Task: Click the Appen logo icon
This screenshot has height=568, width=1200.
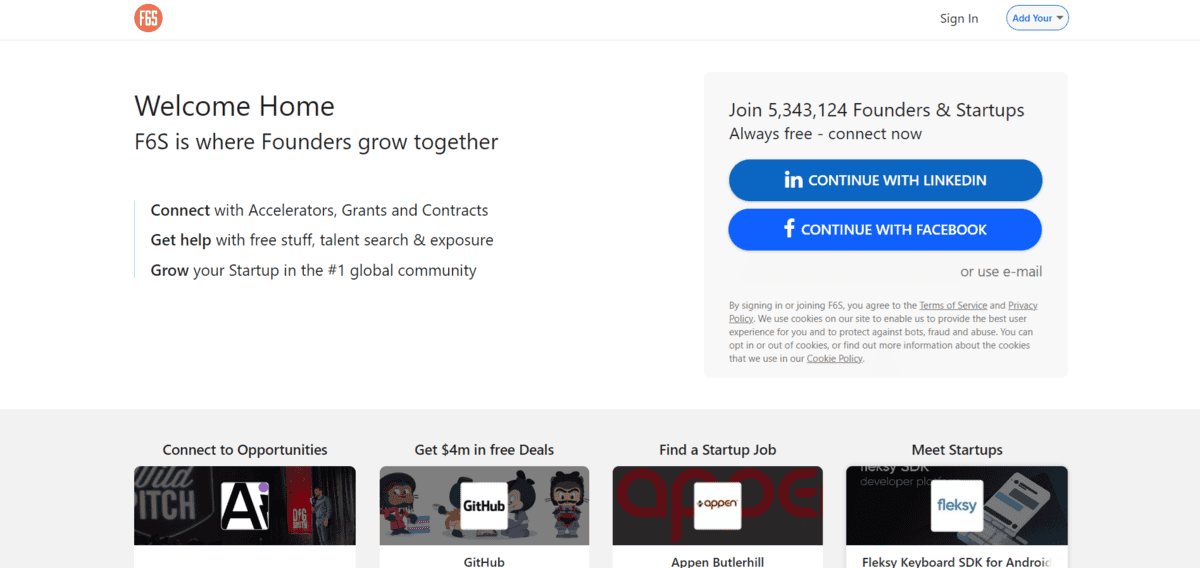Action: click(717, 505)
